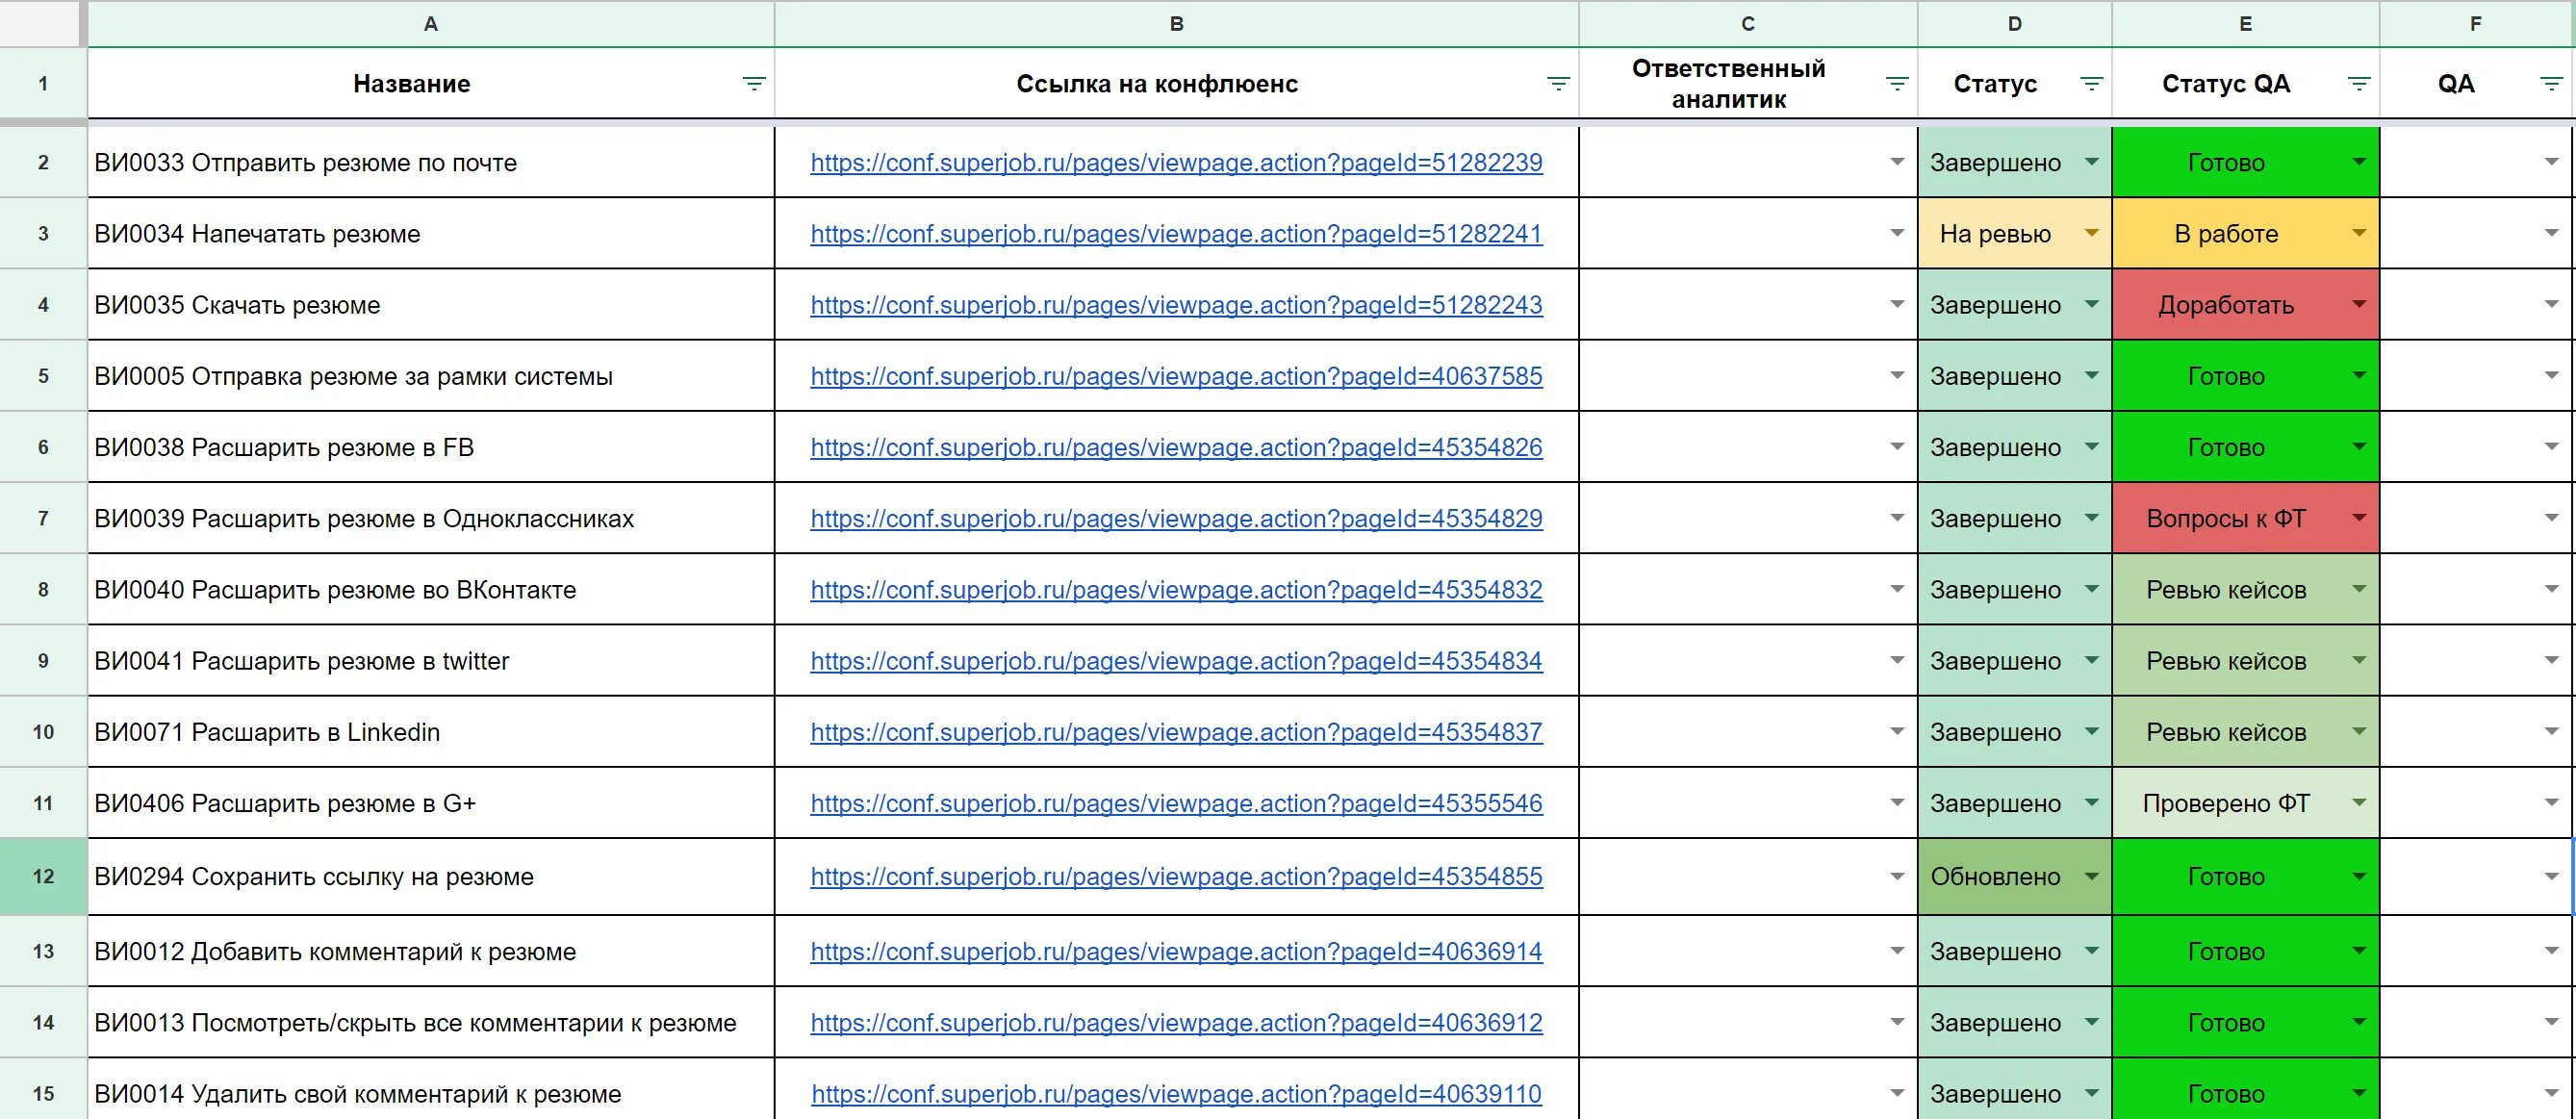
Task: Select cell ВИ0071 Расшарить в Linkedin
Action: coord(431,731)
